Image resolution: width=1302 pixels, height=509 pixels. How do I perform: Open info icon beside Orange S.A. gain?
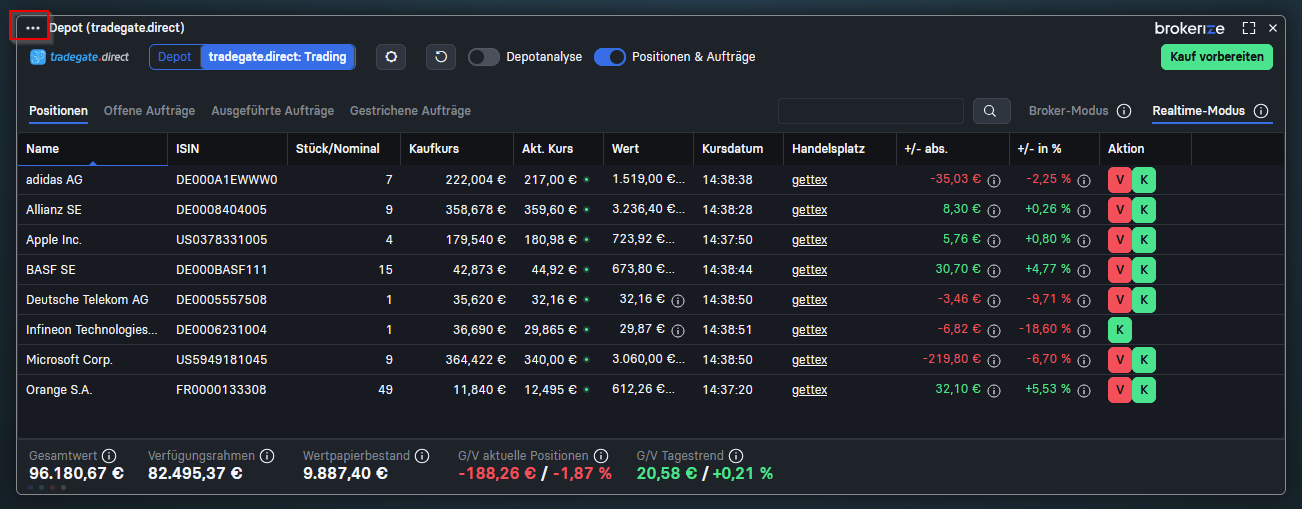pos(994,390)
